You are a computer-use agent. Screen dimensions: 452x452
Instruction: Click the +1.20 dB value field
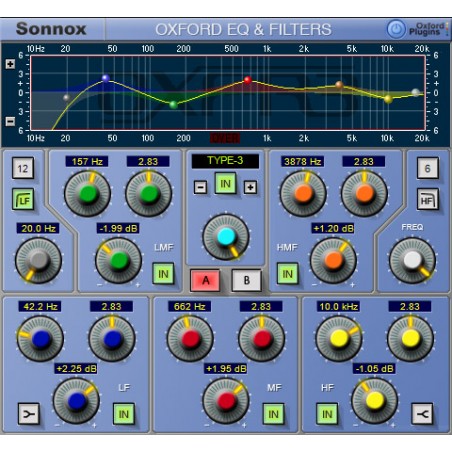[x=333, y=228]
